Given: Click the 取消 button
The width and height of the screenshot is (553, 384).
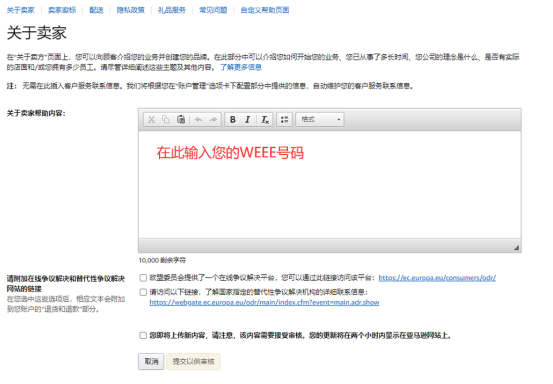Looking at the screenshot, I should click(x=151, y=361).
